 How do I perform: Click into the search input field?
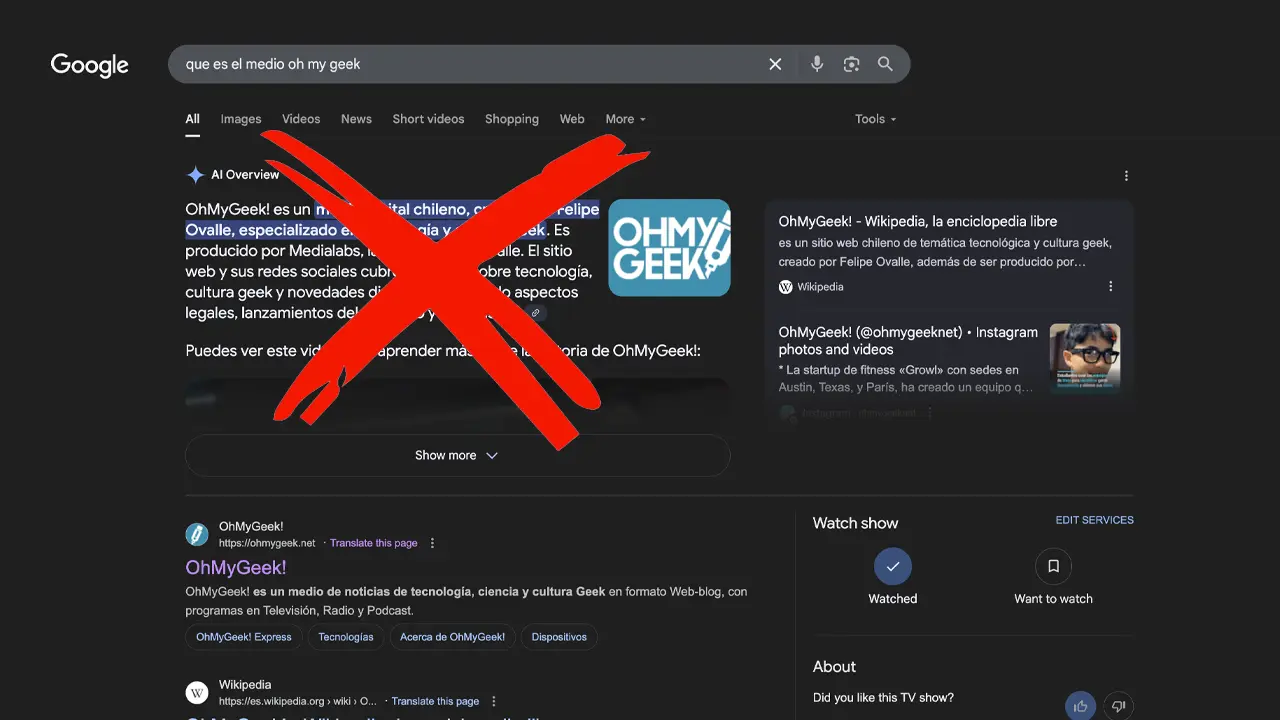(x=460, y=64)
